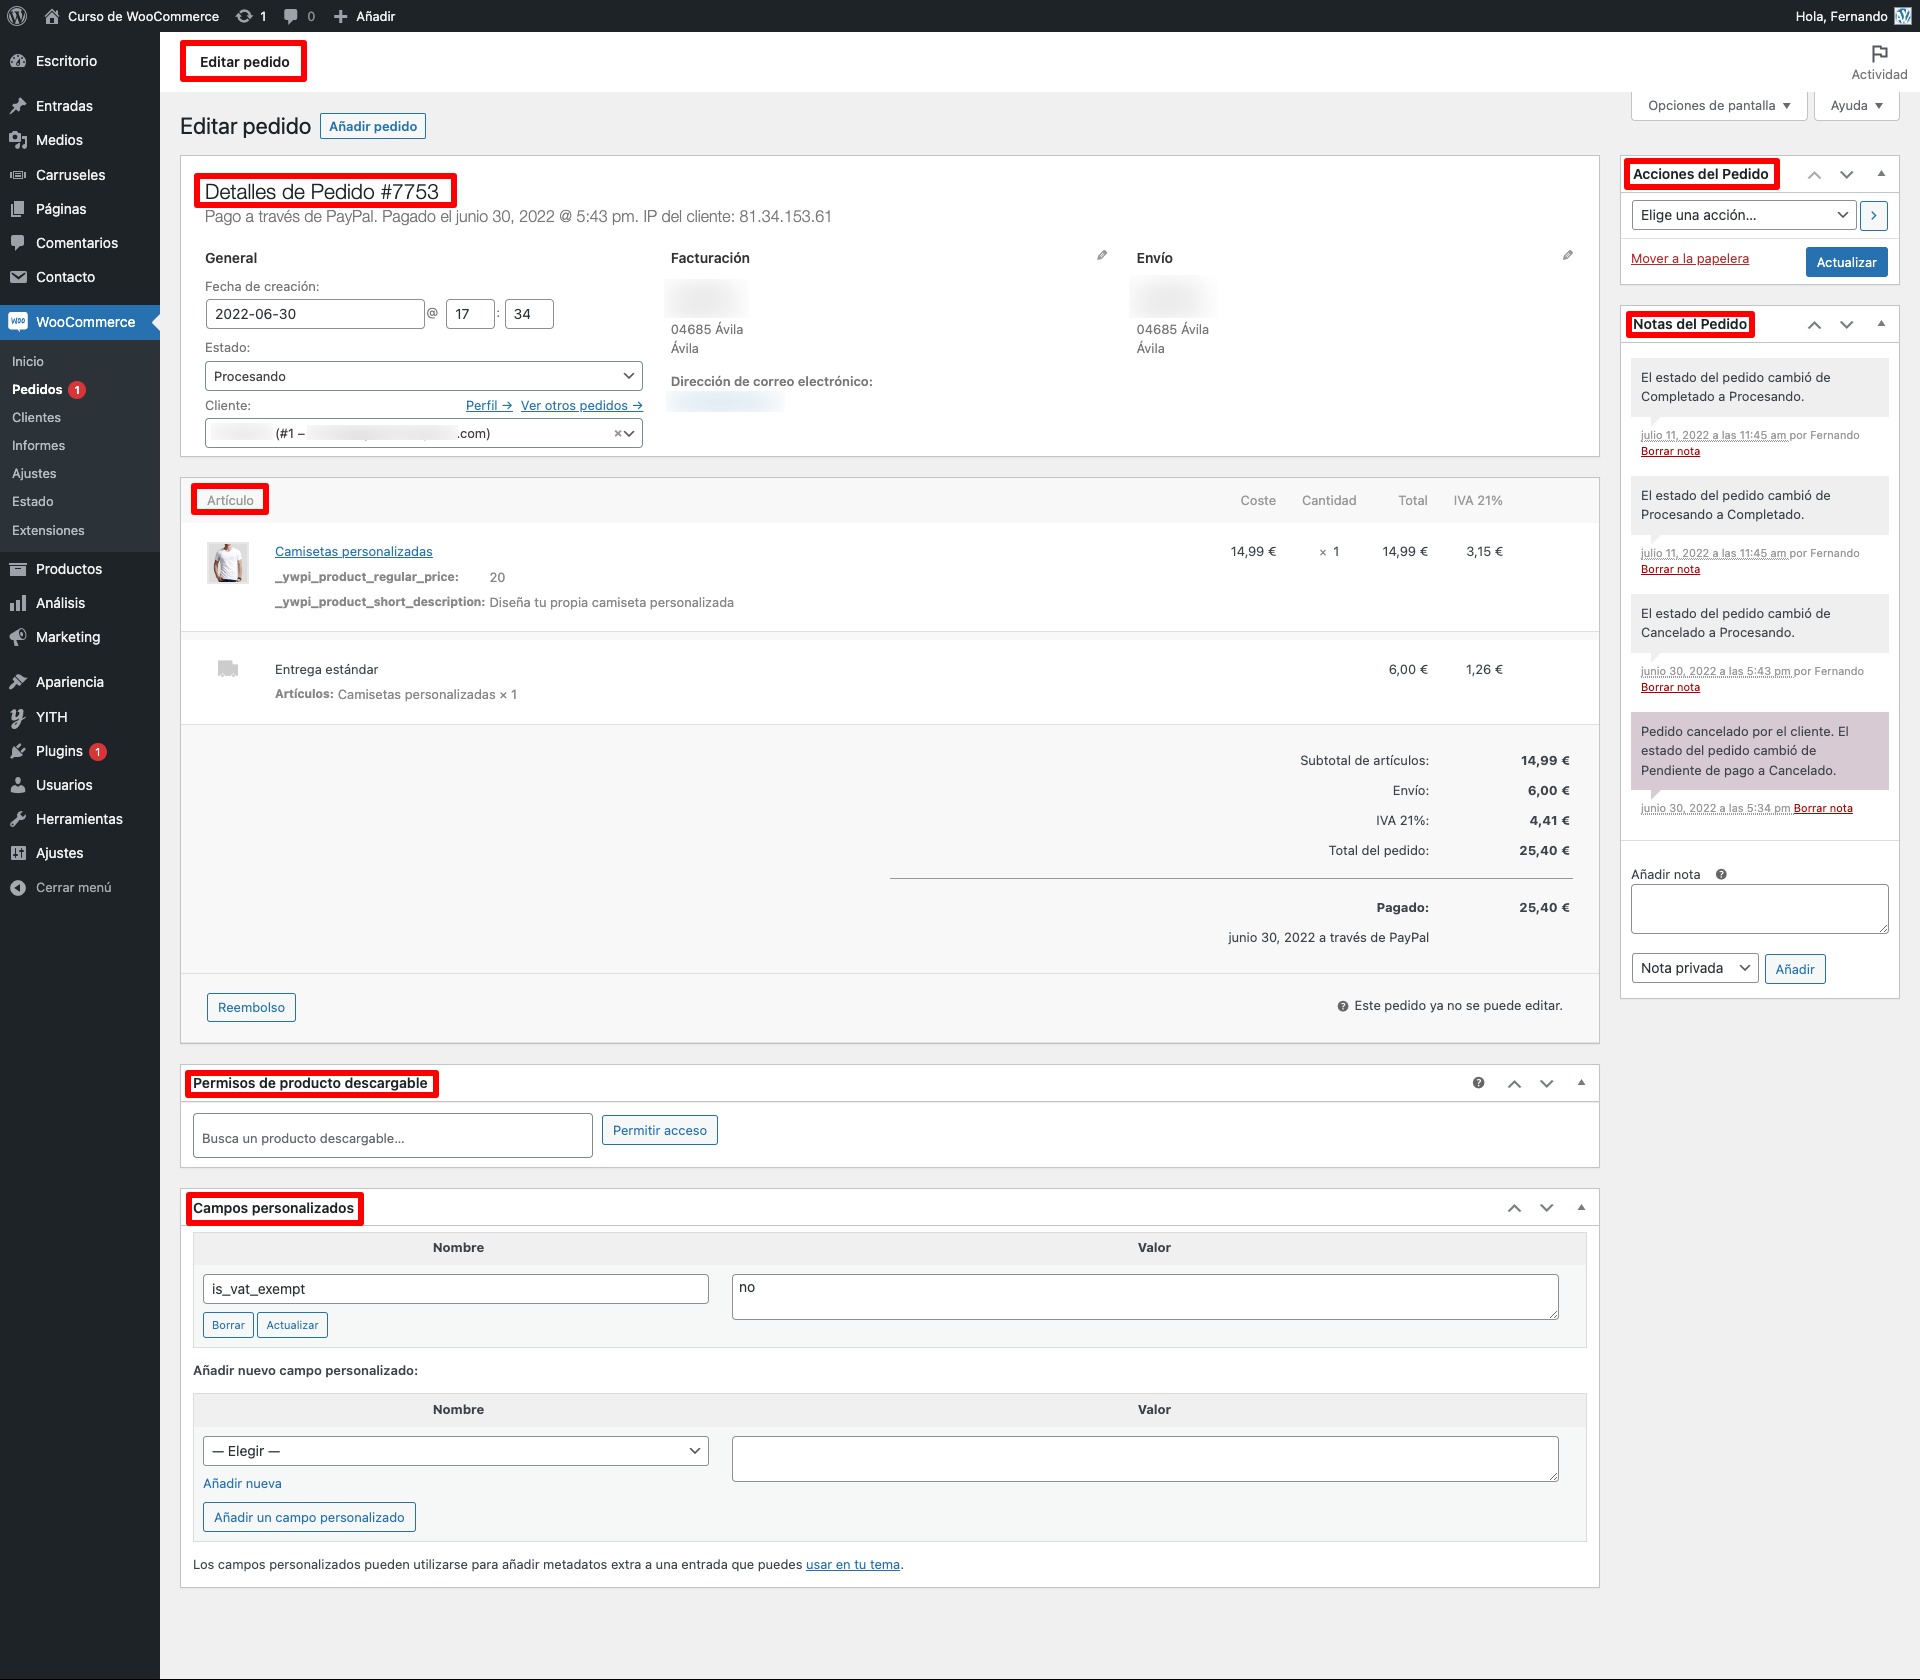This screenshot has height=1680, width=1920.
Task: Open Análisis from the sidebar
Action: coord(18,602)
